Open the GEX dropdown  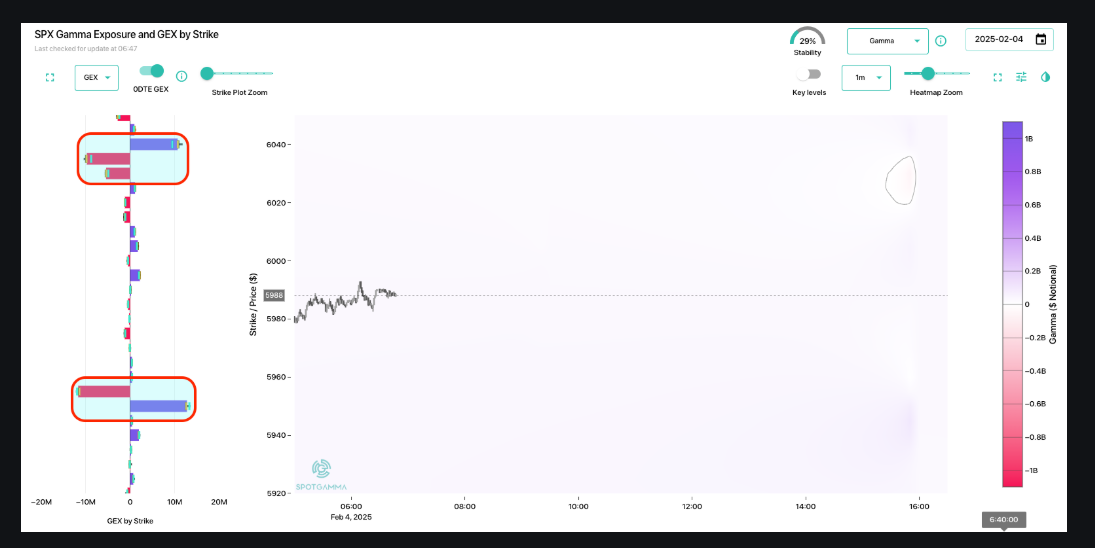pyautogui.click(x=96, y=77)
